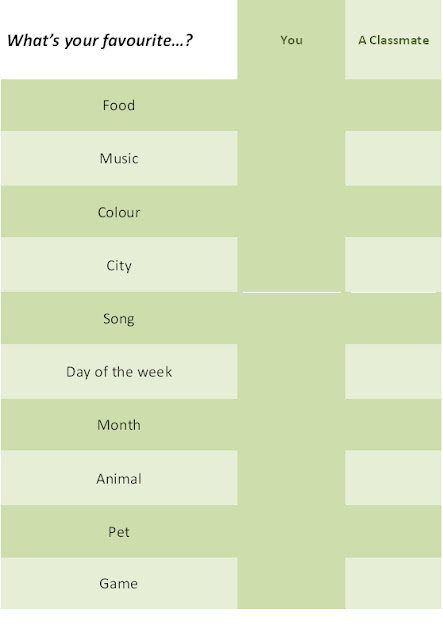Screen dimensions: 443x640
Task: Click the Food row label
Action: (119, 105)
